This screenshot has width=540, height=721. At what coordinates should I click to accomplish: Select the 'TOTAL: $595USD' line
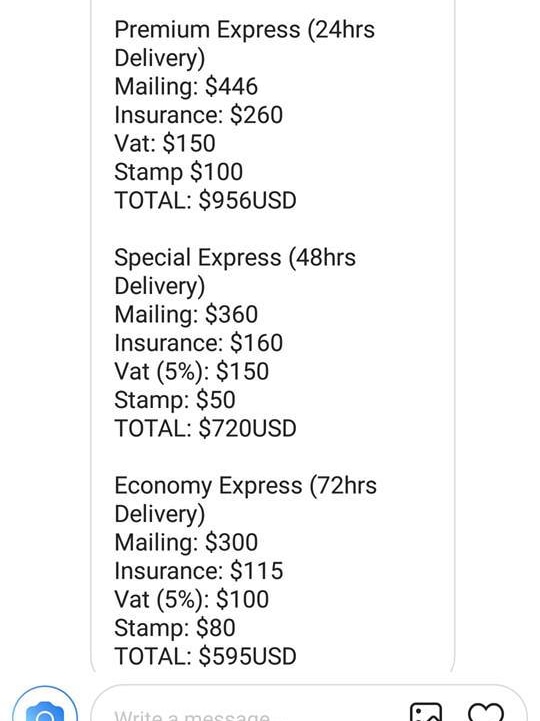[x=206, y=657]
